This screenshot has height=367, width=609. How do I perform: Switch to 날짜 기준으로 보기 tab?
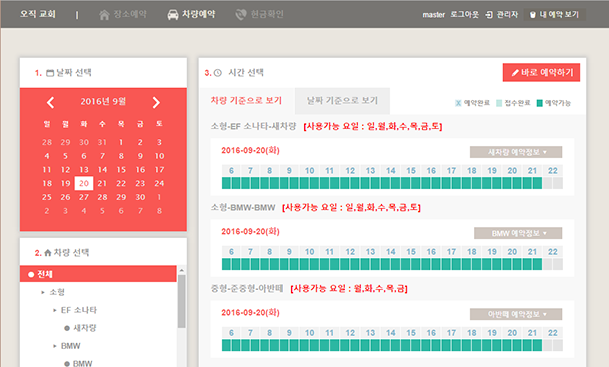coord(342,101)
